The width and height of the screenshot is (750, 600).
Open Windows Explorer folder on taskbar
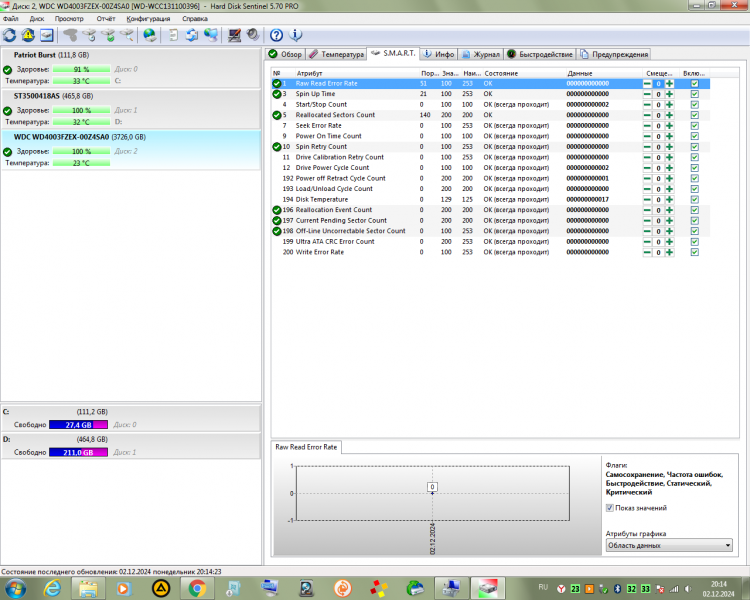tap(88, 588)
